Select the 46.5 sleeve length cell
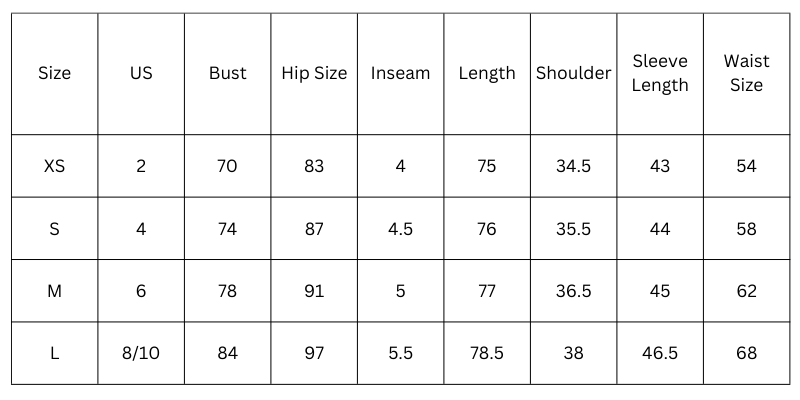Viewport: 800px width, 400px height. click(x=660, y=353)
